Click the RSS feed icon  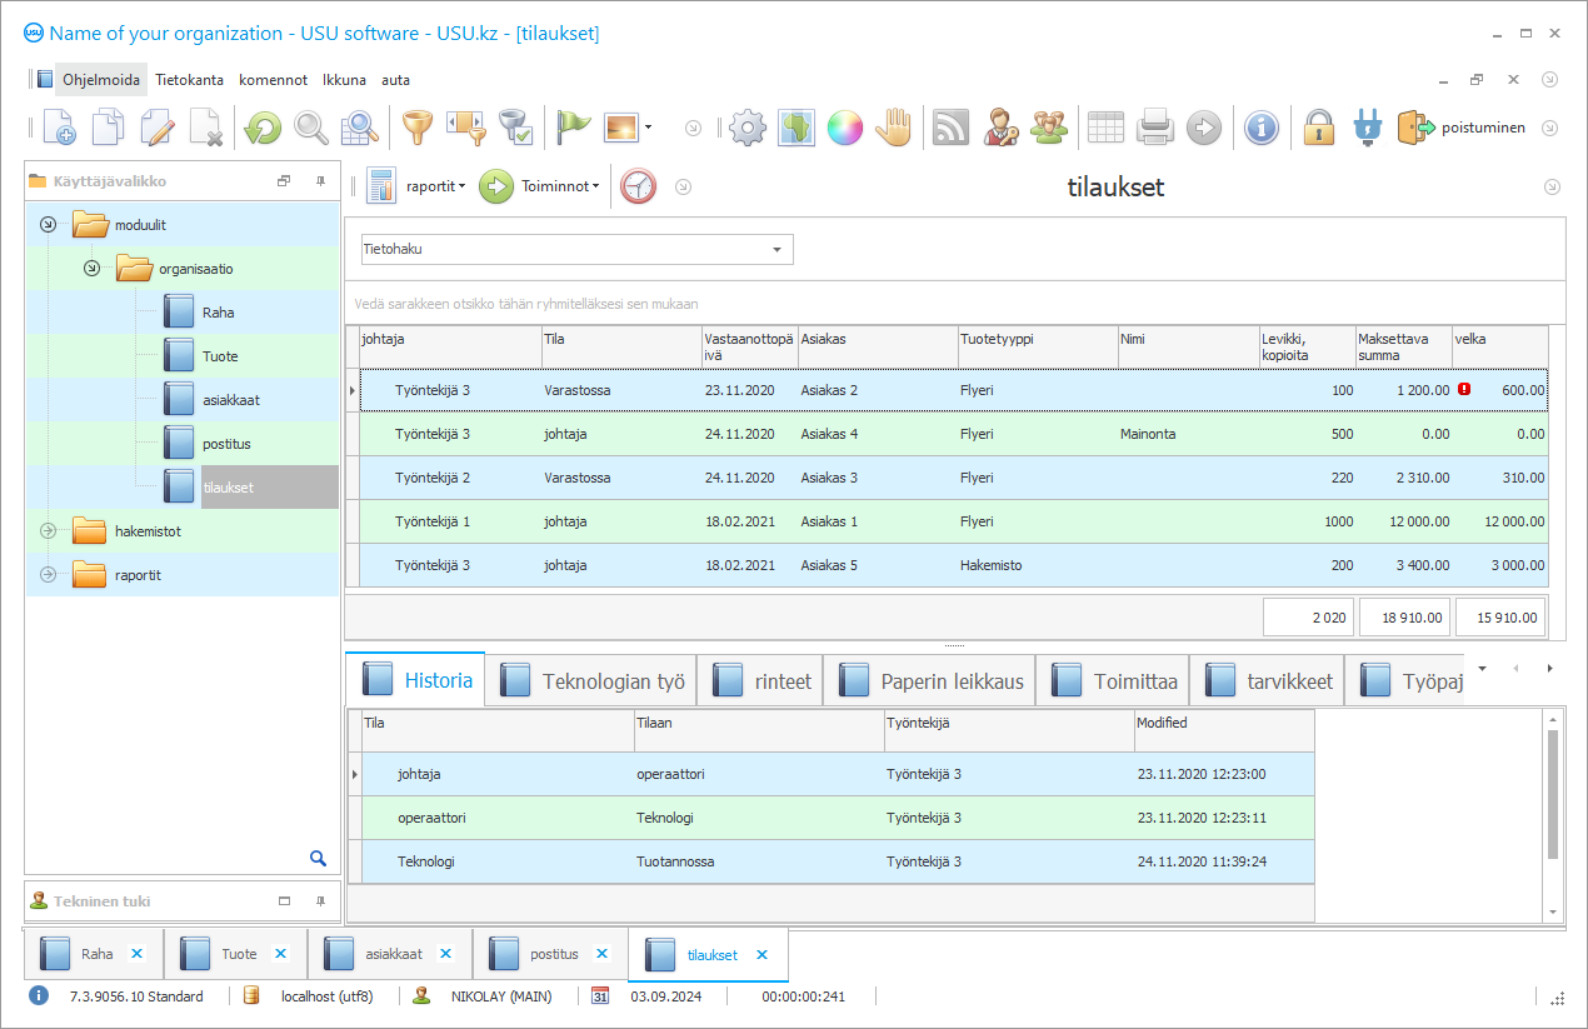[950, 128]
